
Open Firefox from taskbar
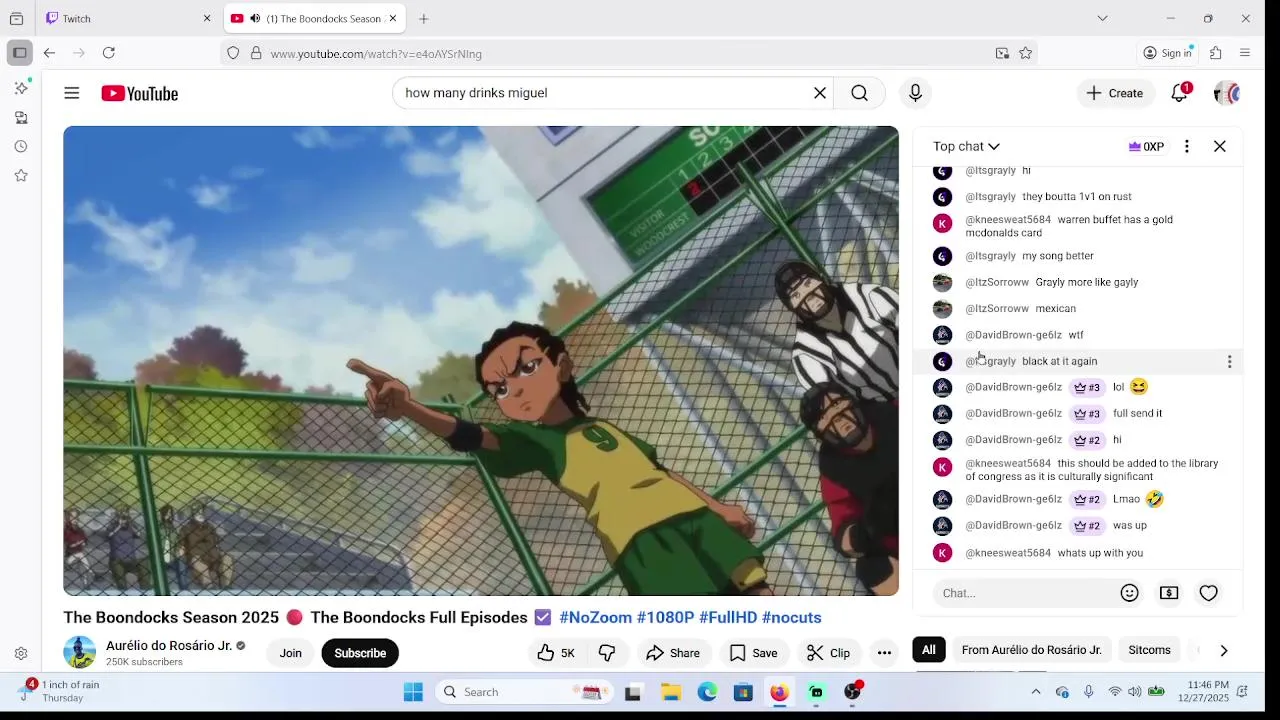(x=779, y=692)
